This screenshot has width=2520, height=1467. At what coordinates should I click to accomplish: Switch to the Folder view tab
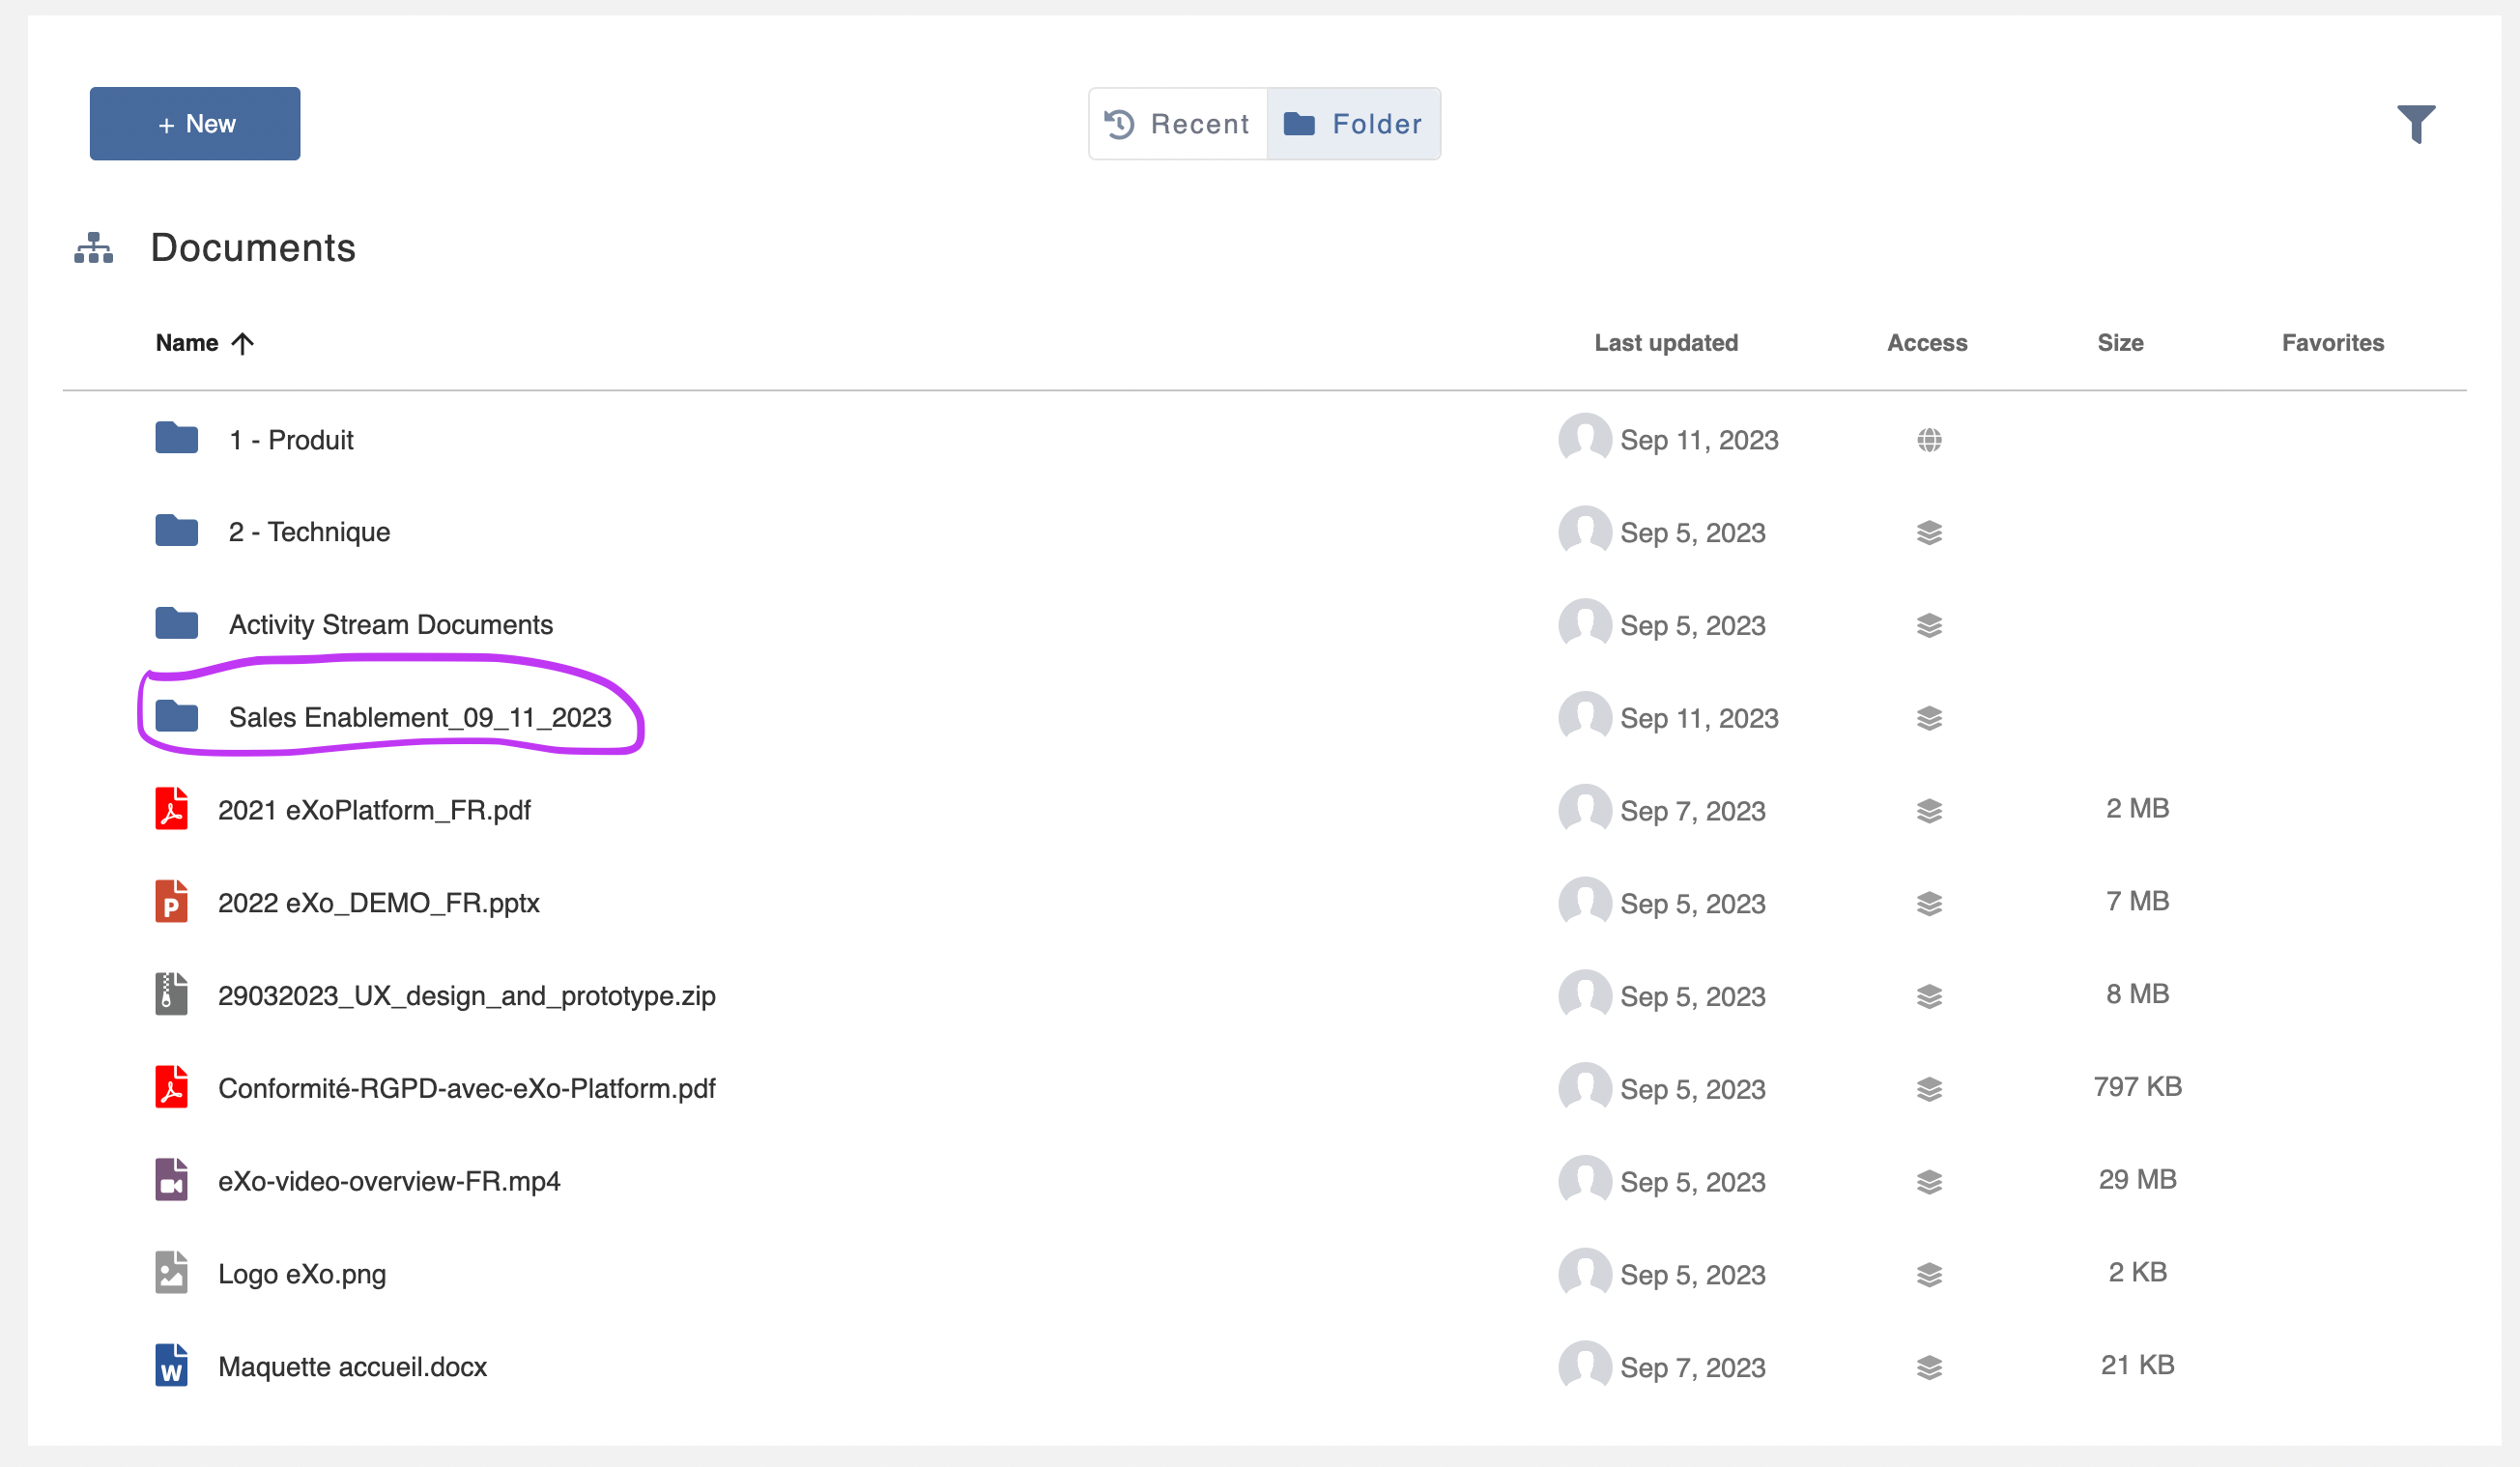[1354, 124]
